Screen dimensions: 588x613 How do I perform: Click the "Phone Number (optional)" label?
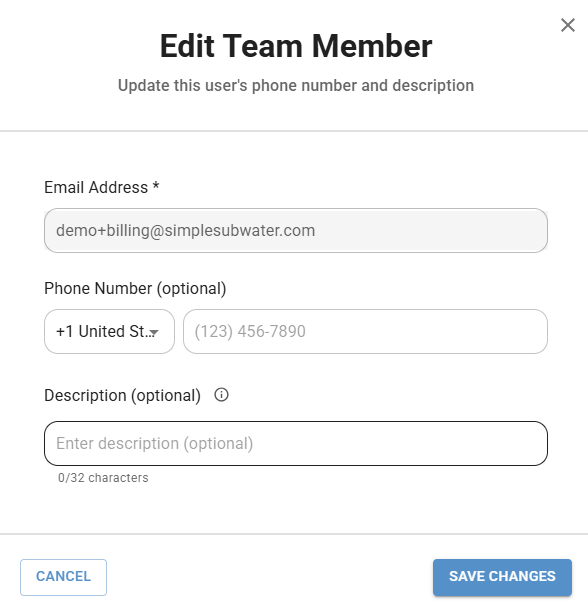(x=135, y=289)
